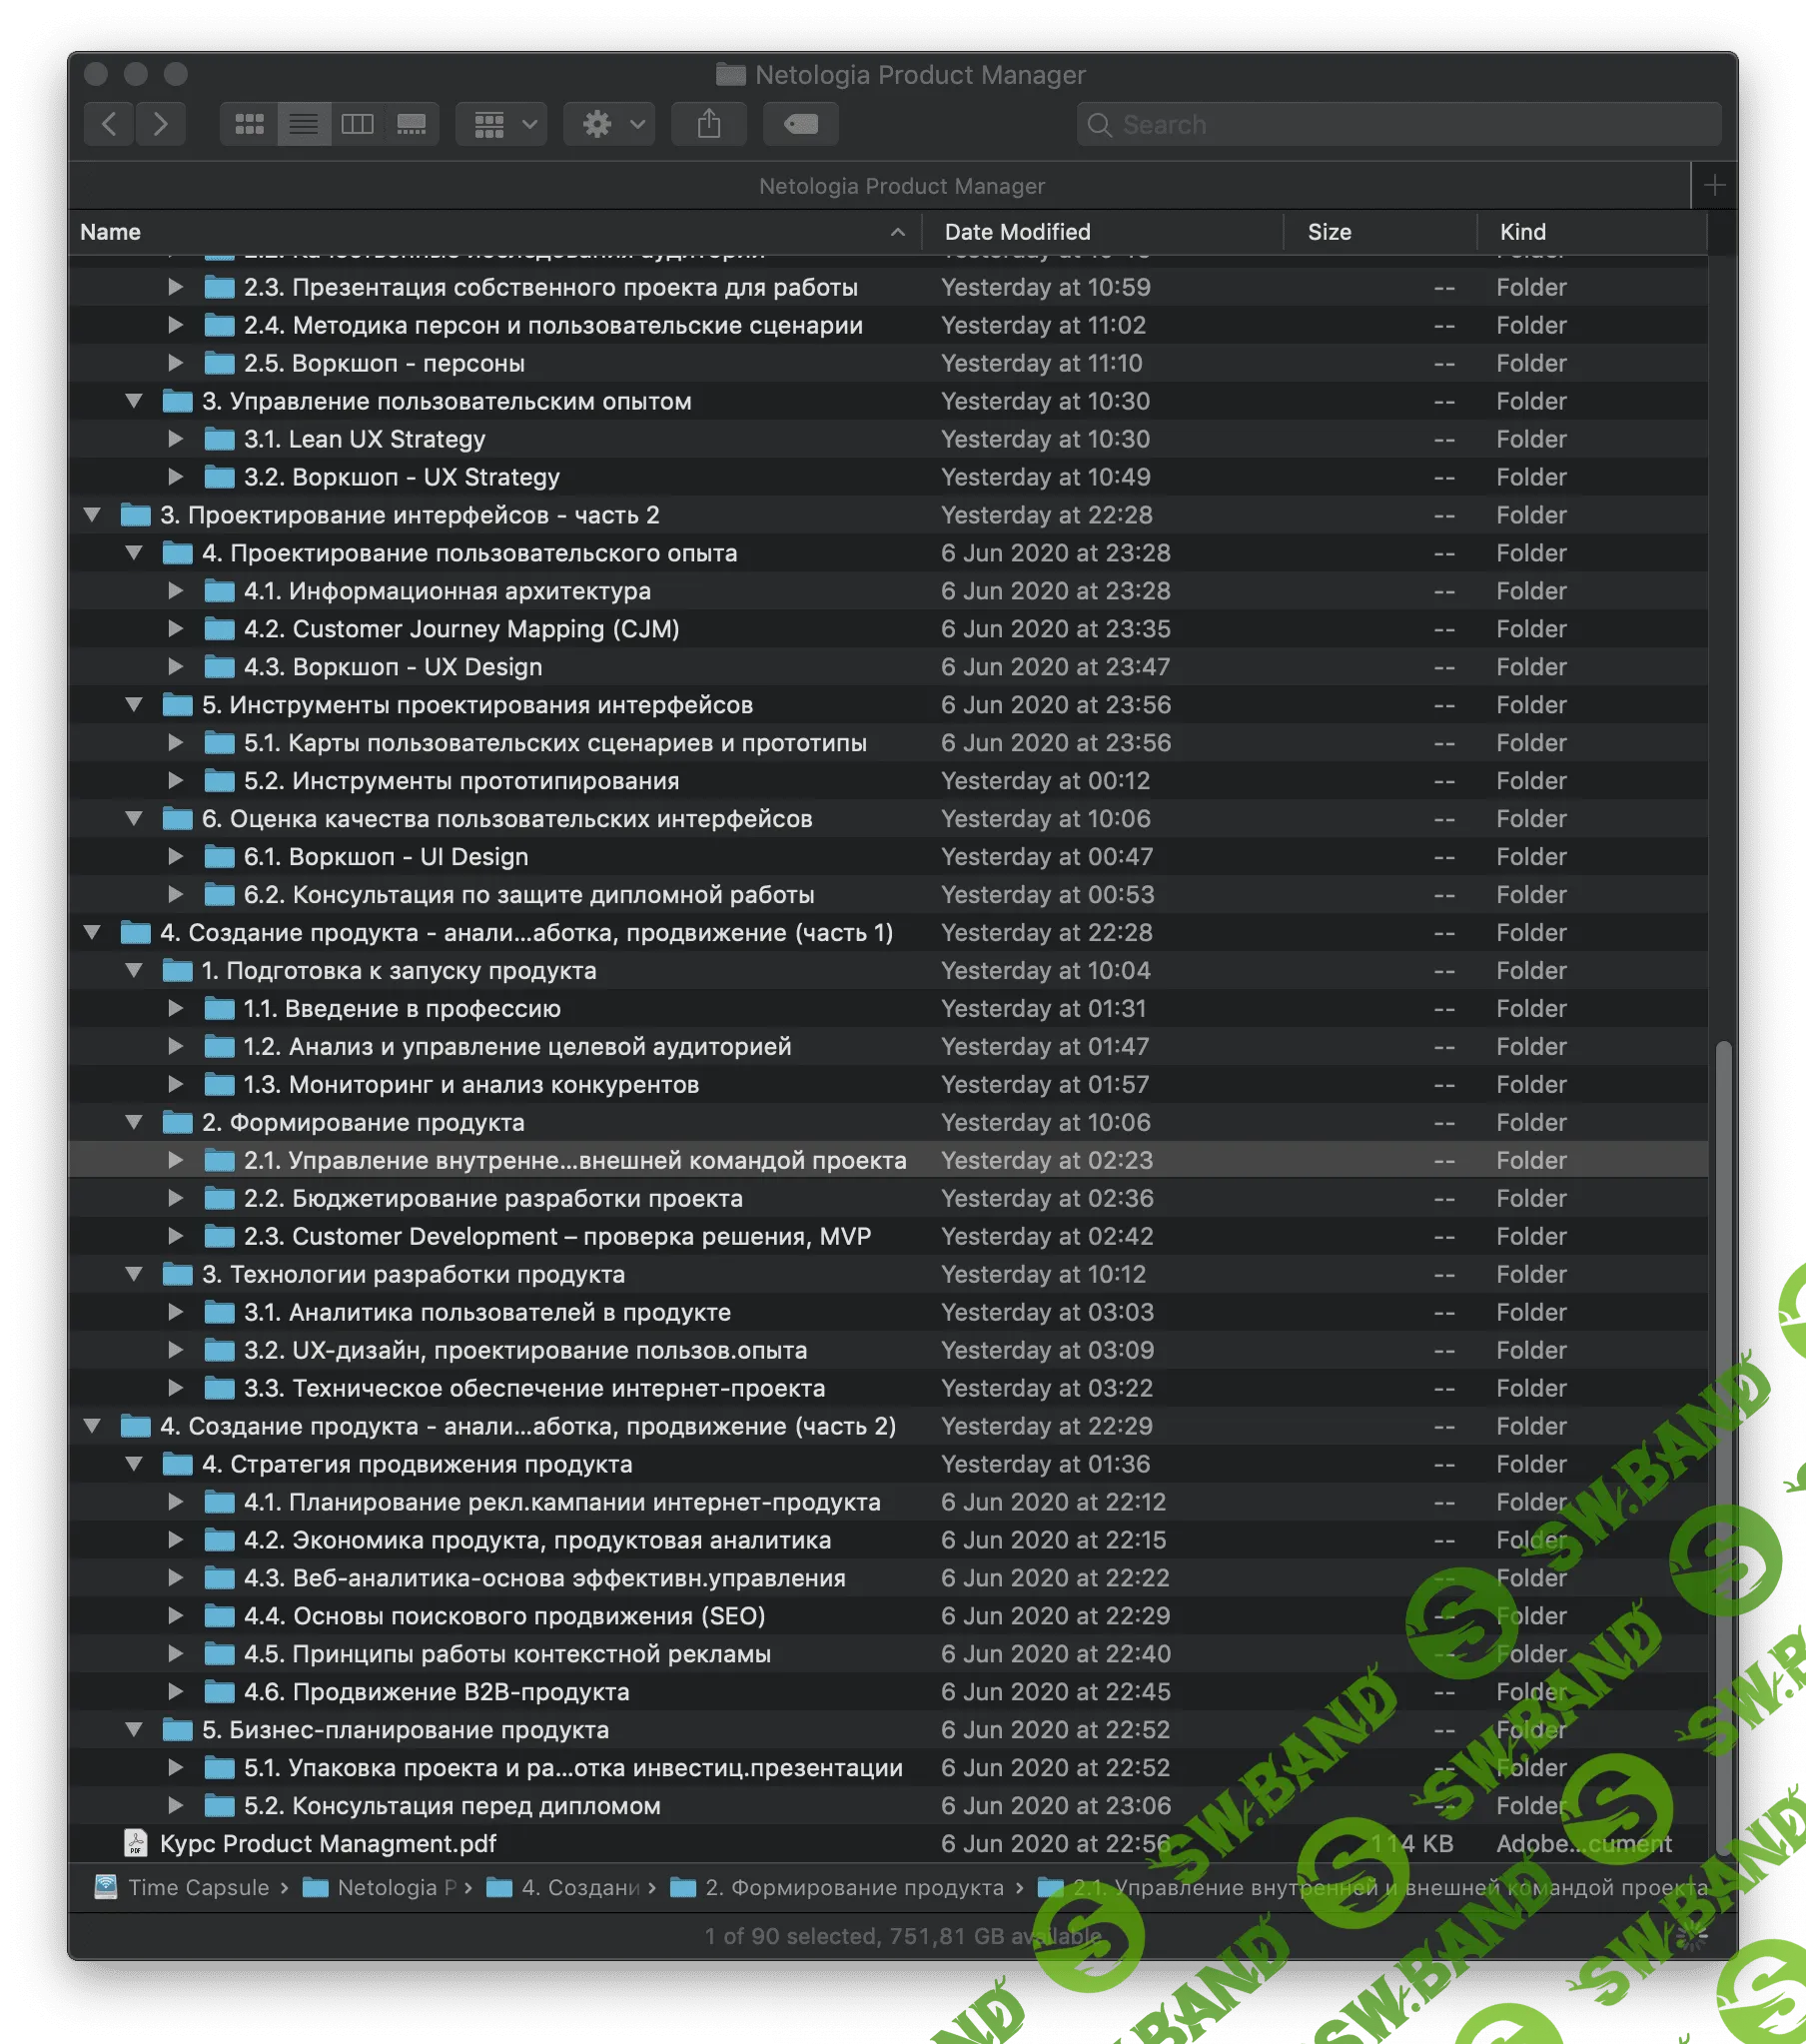
Task: Sort by Date Modified column header
Action: (x=1017, y=232)
